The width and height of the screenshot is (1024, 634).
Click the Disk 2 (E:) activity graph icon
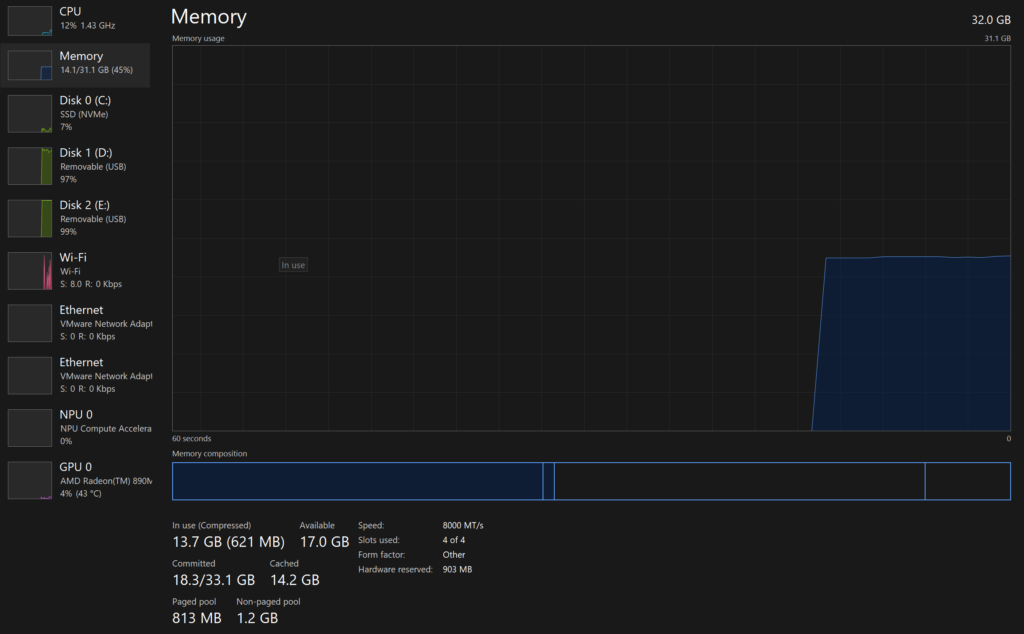point(30,218)
